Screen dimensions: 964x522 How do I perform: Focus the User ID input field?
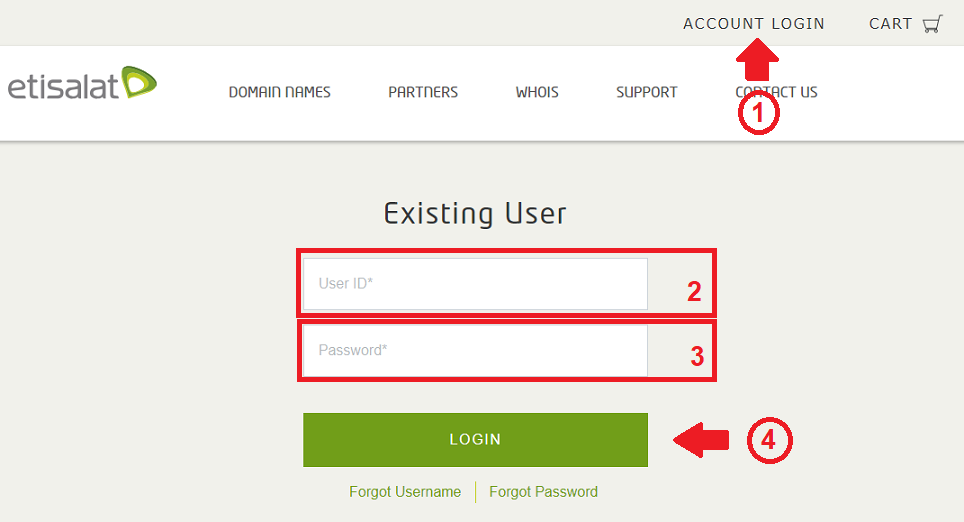[475, 284]
